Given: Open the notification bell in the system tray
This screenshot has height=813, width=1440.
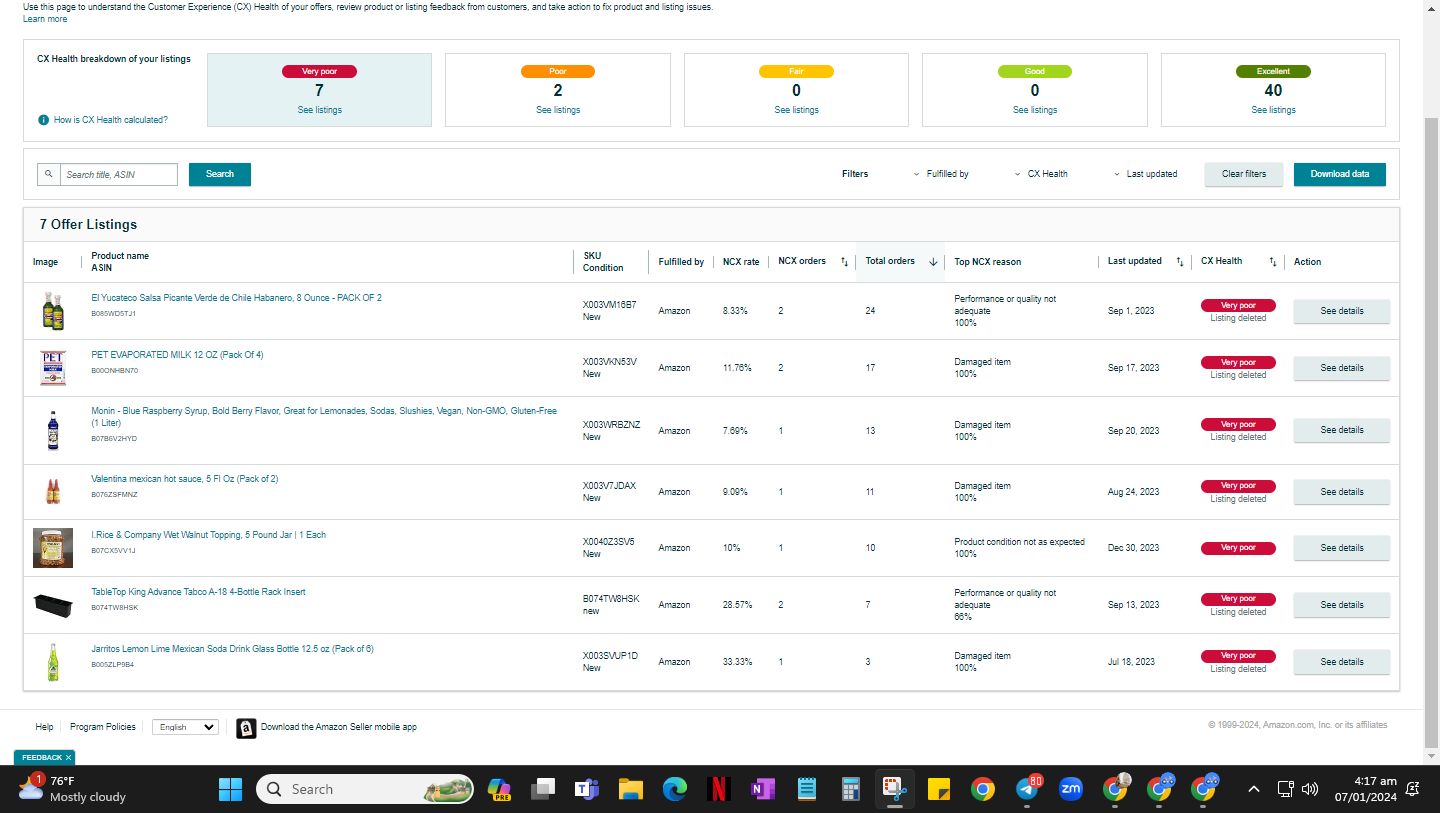Looking at the screenshot, I should pyautogui.click(x=1414, y=789).
